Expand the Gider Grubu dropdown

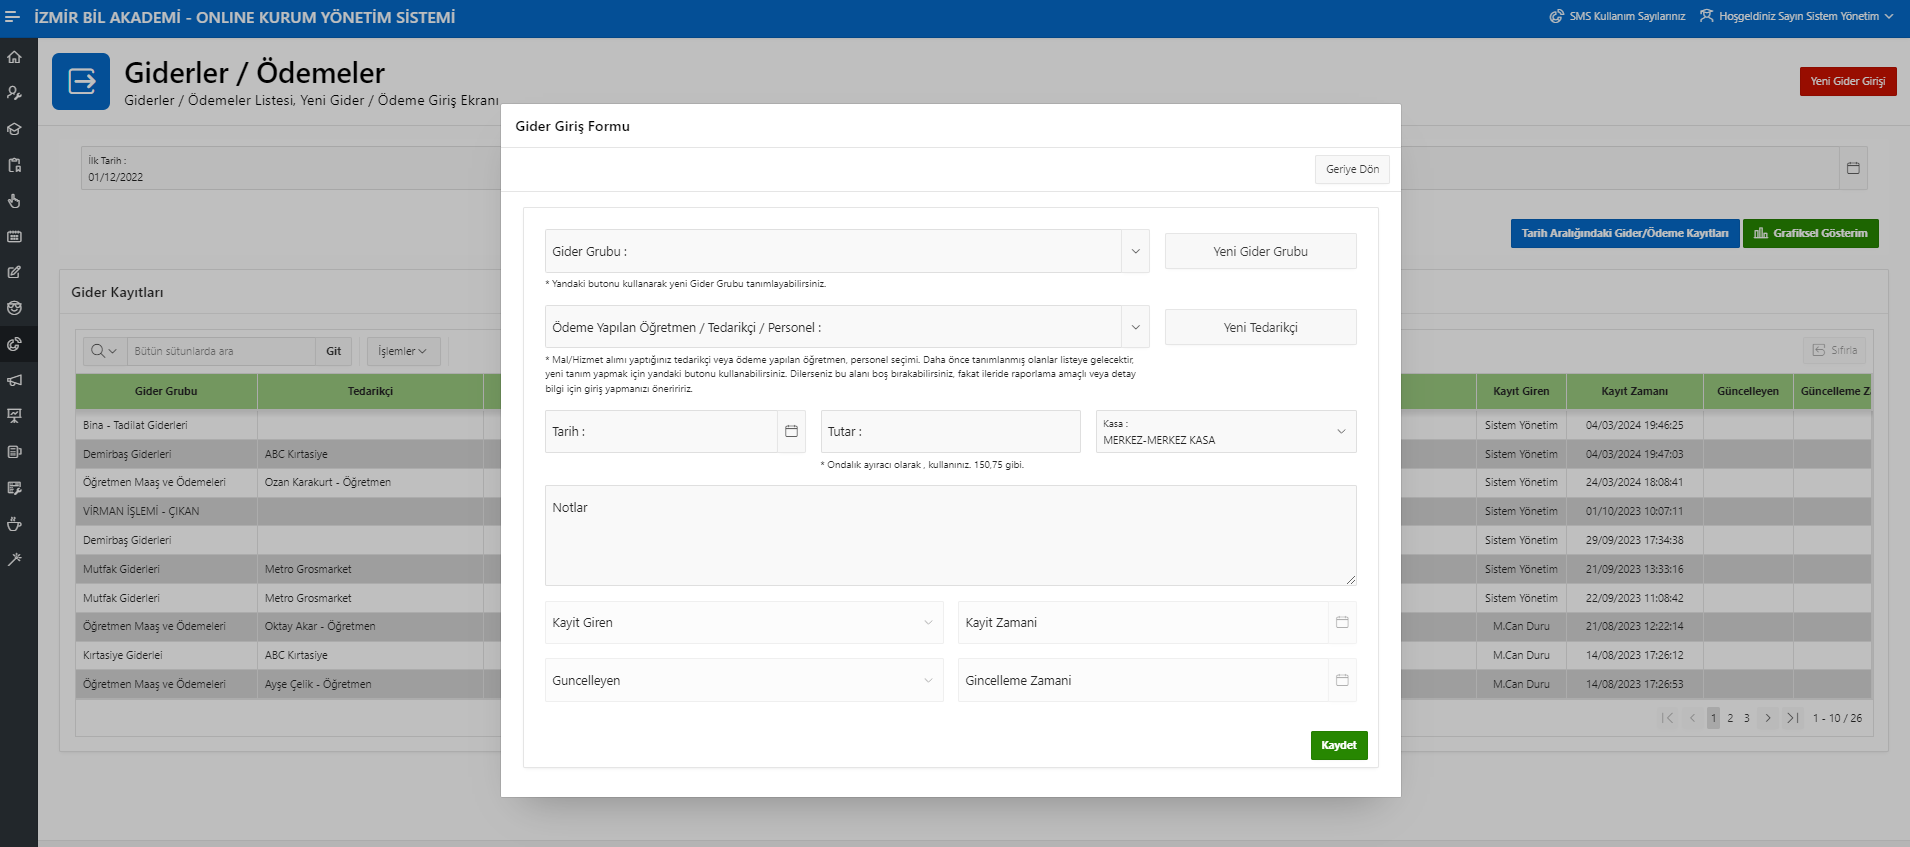point(1135,251)
